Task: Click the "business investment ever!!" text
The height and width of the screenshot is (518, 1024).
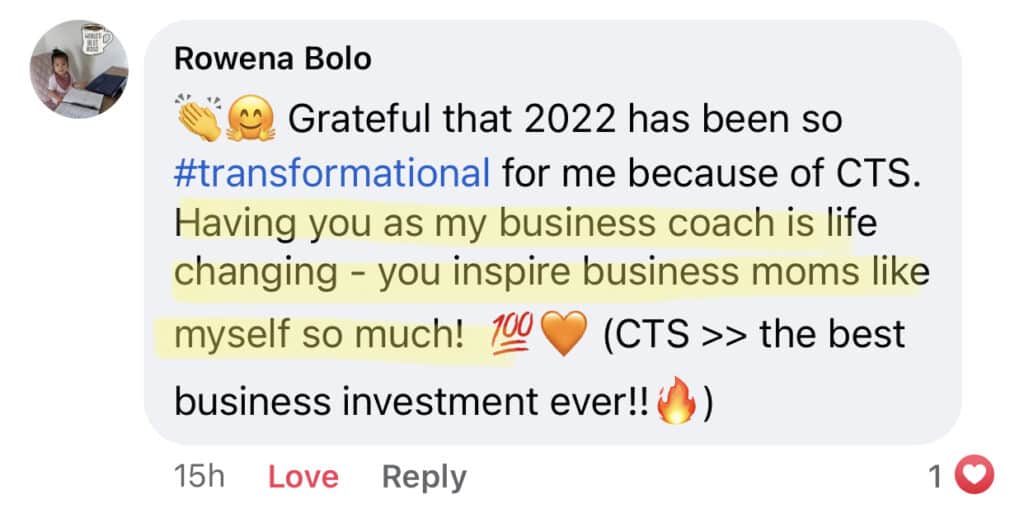Action: [411, 402]
